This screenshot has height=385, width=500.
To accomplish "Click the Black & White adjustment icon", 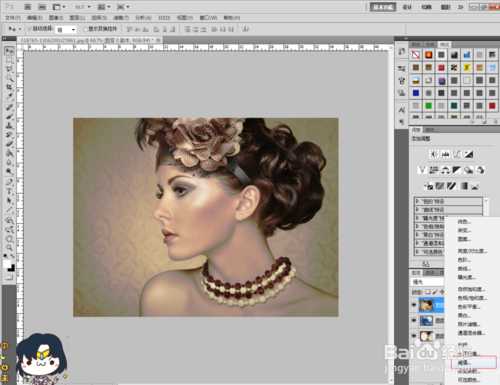I will tap(456, 170).
